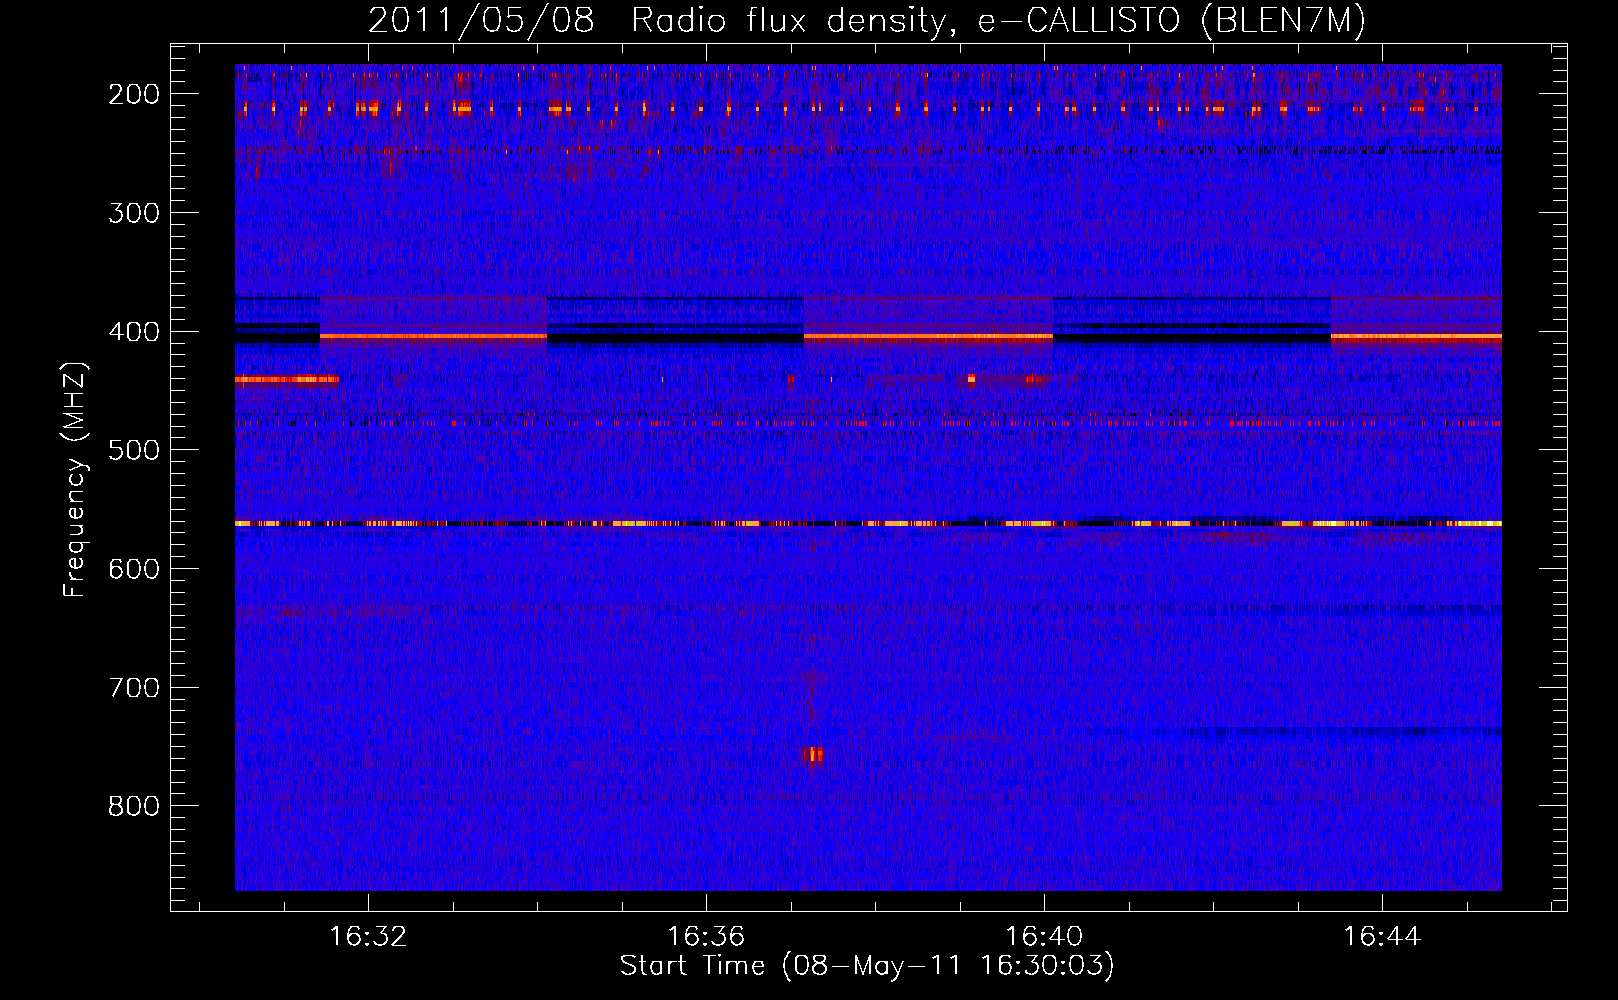Click the 500 frequency tick label
1618x1000 pixels.
pos(134,450)
